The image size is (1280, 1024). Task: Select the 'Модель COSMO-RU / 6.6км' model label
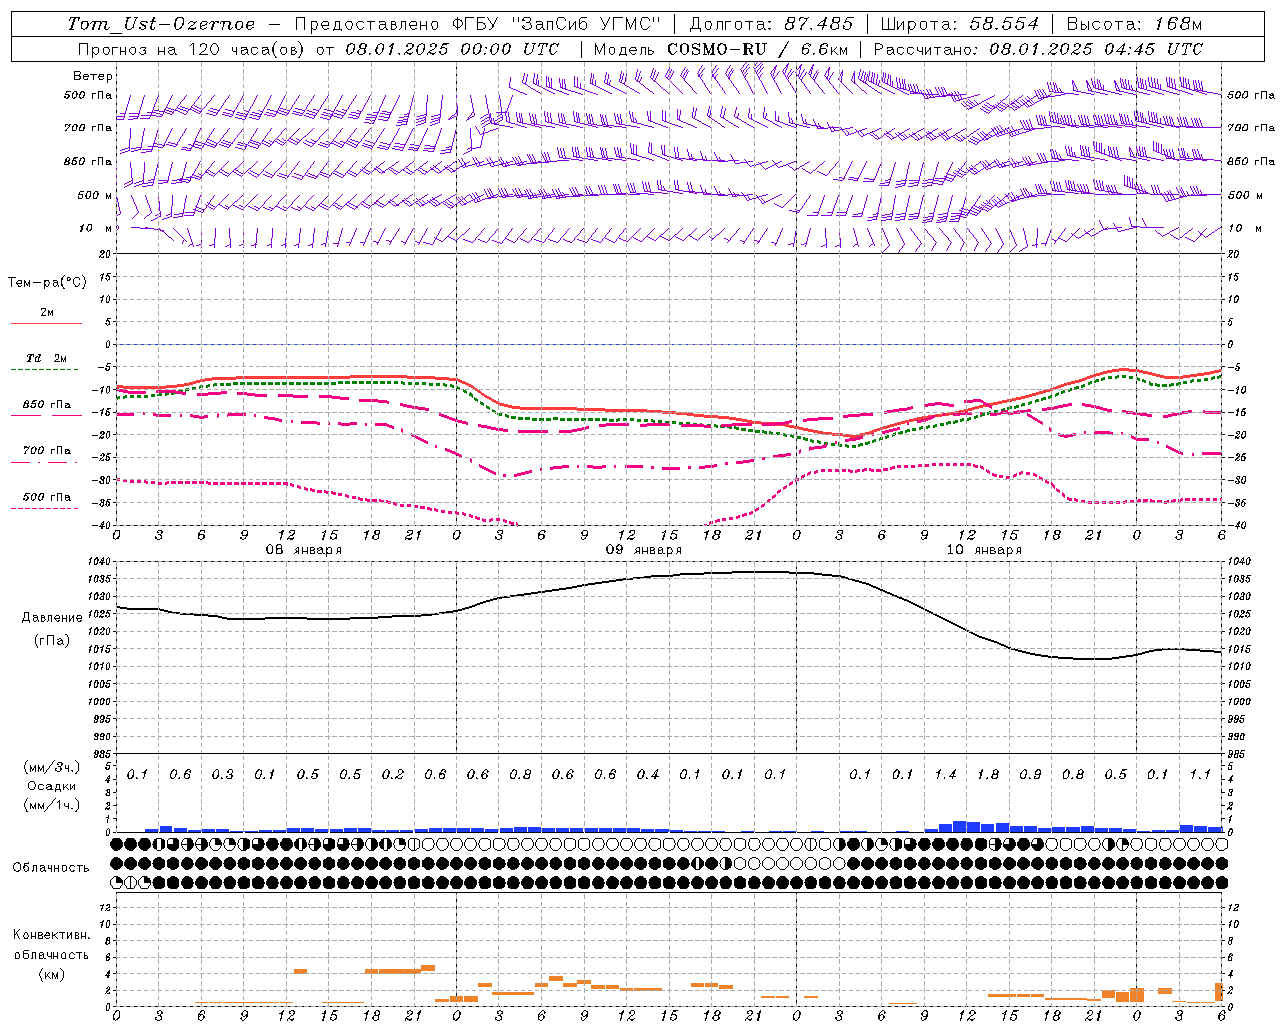[721, 49]
